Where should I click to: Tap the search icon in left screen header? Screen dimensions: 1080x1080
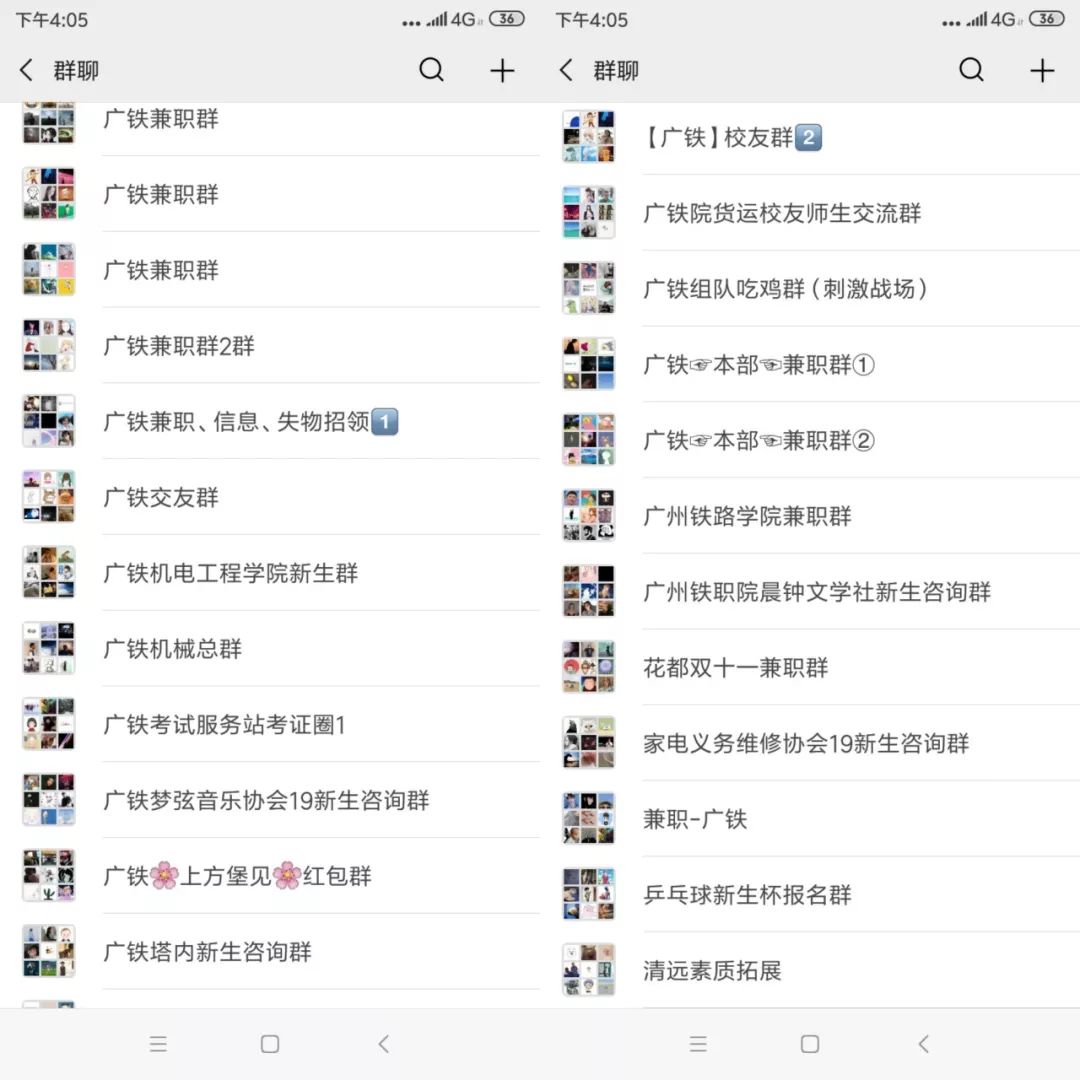coord(431,70)
